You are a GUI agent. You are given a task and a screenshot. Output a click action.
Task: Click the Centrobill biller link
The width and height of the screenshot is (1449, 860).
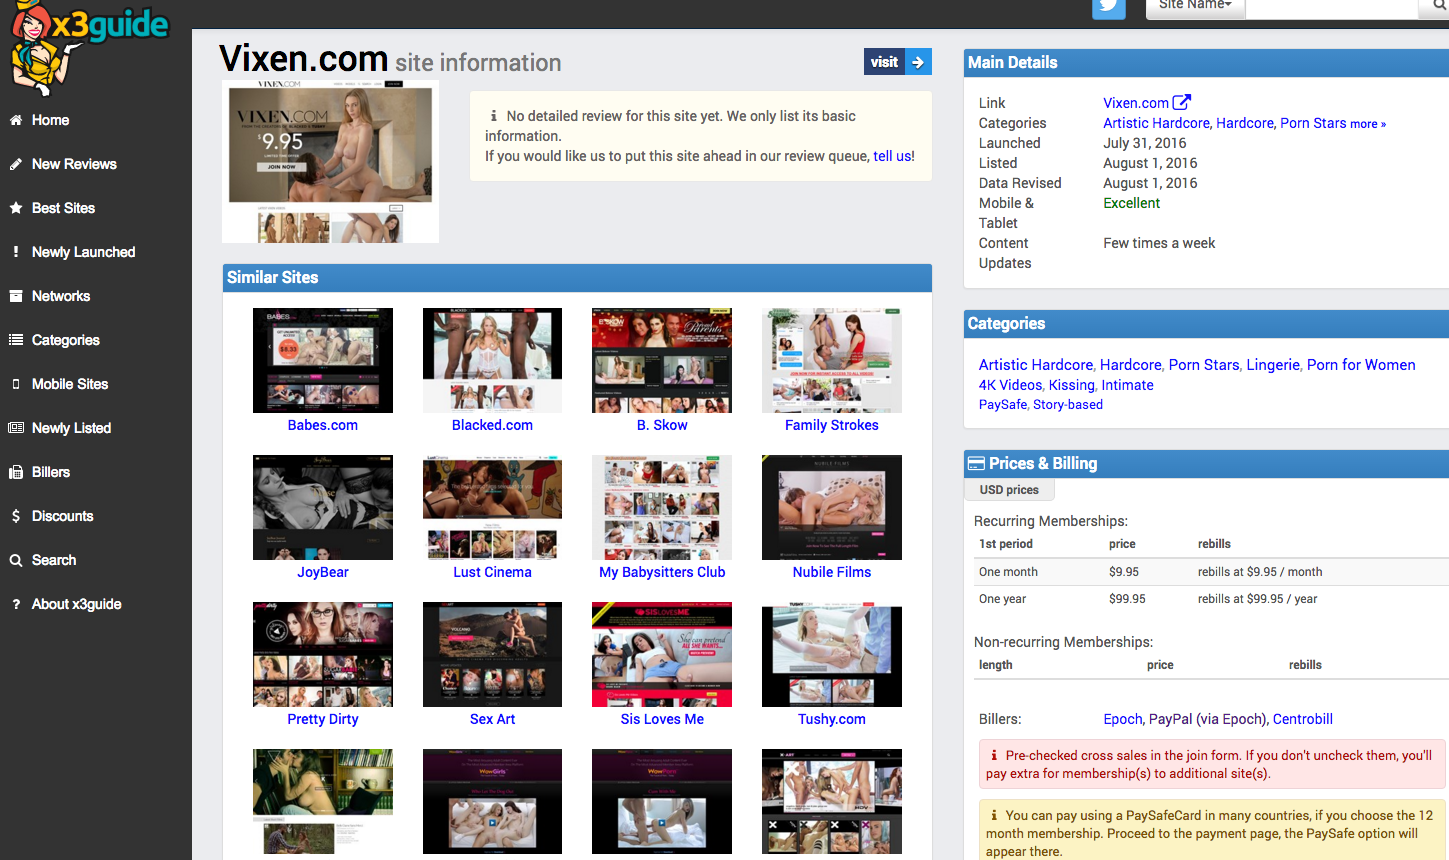click(x=1303, y=719)
